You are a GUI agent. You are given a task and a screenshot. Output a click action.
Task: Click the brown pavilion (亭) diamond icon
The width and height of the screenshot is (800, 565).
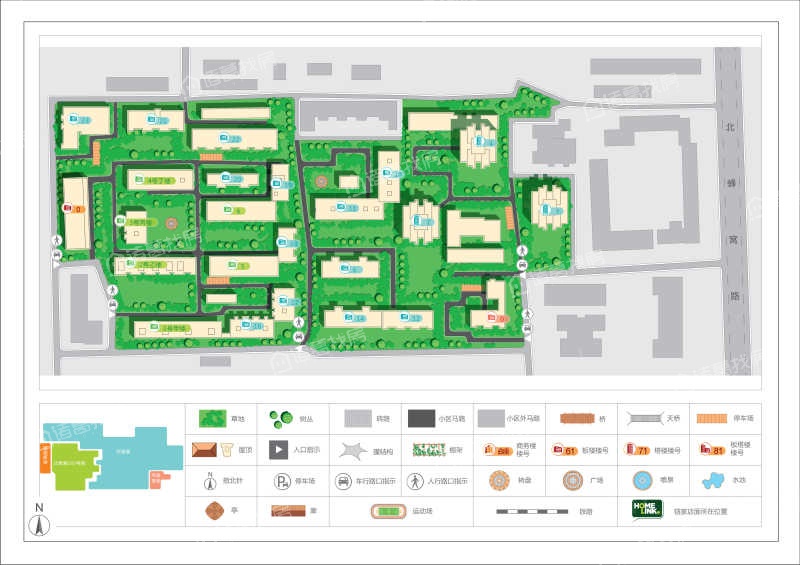pos(214,511)
